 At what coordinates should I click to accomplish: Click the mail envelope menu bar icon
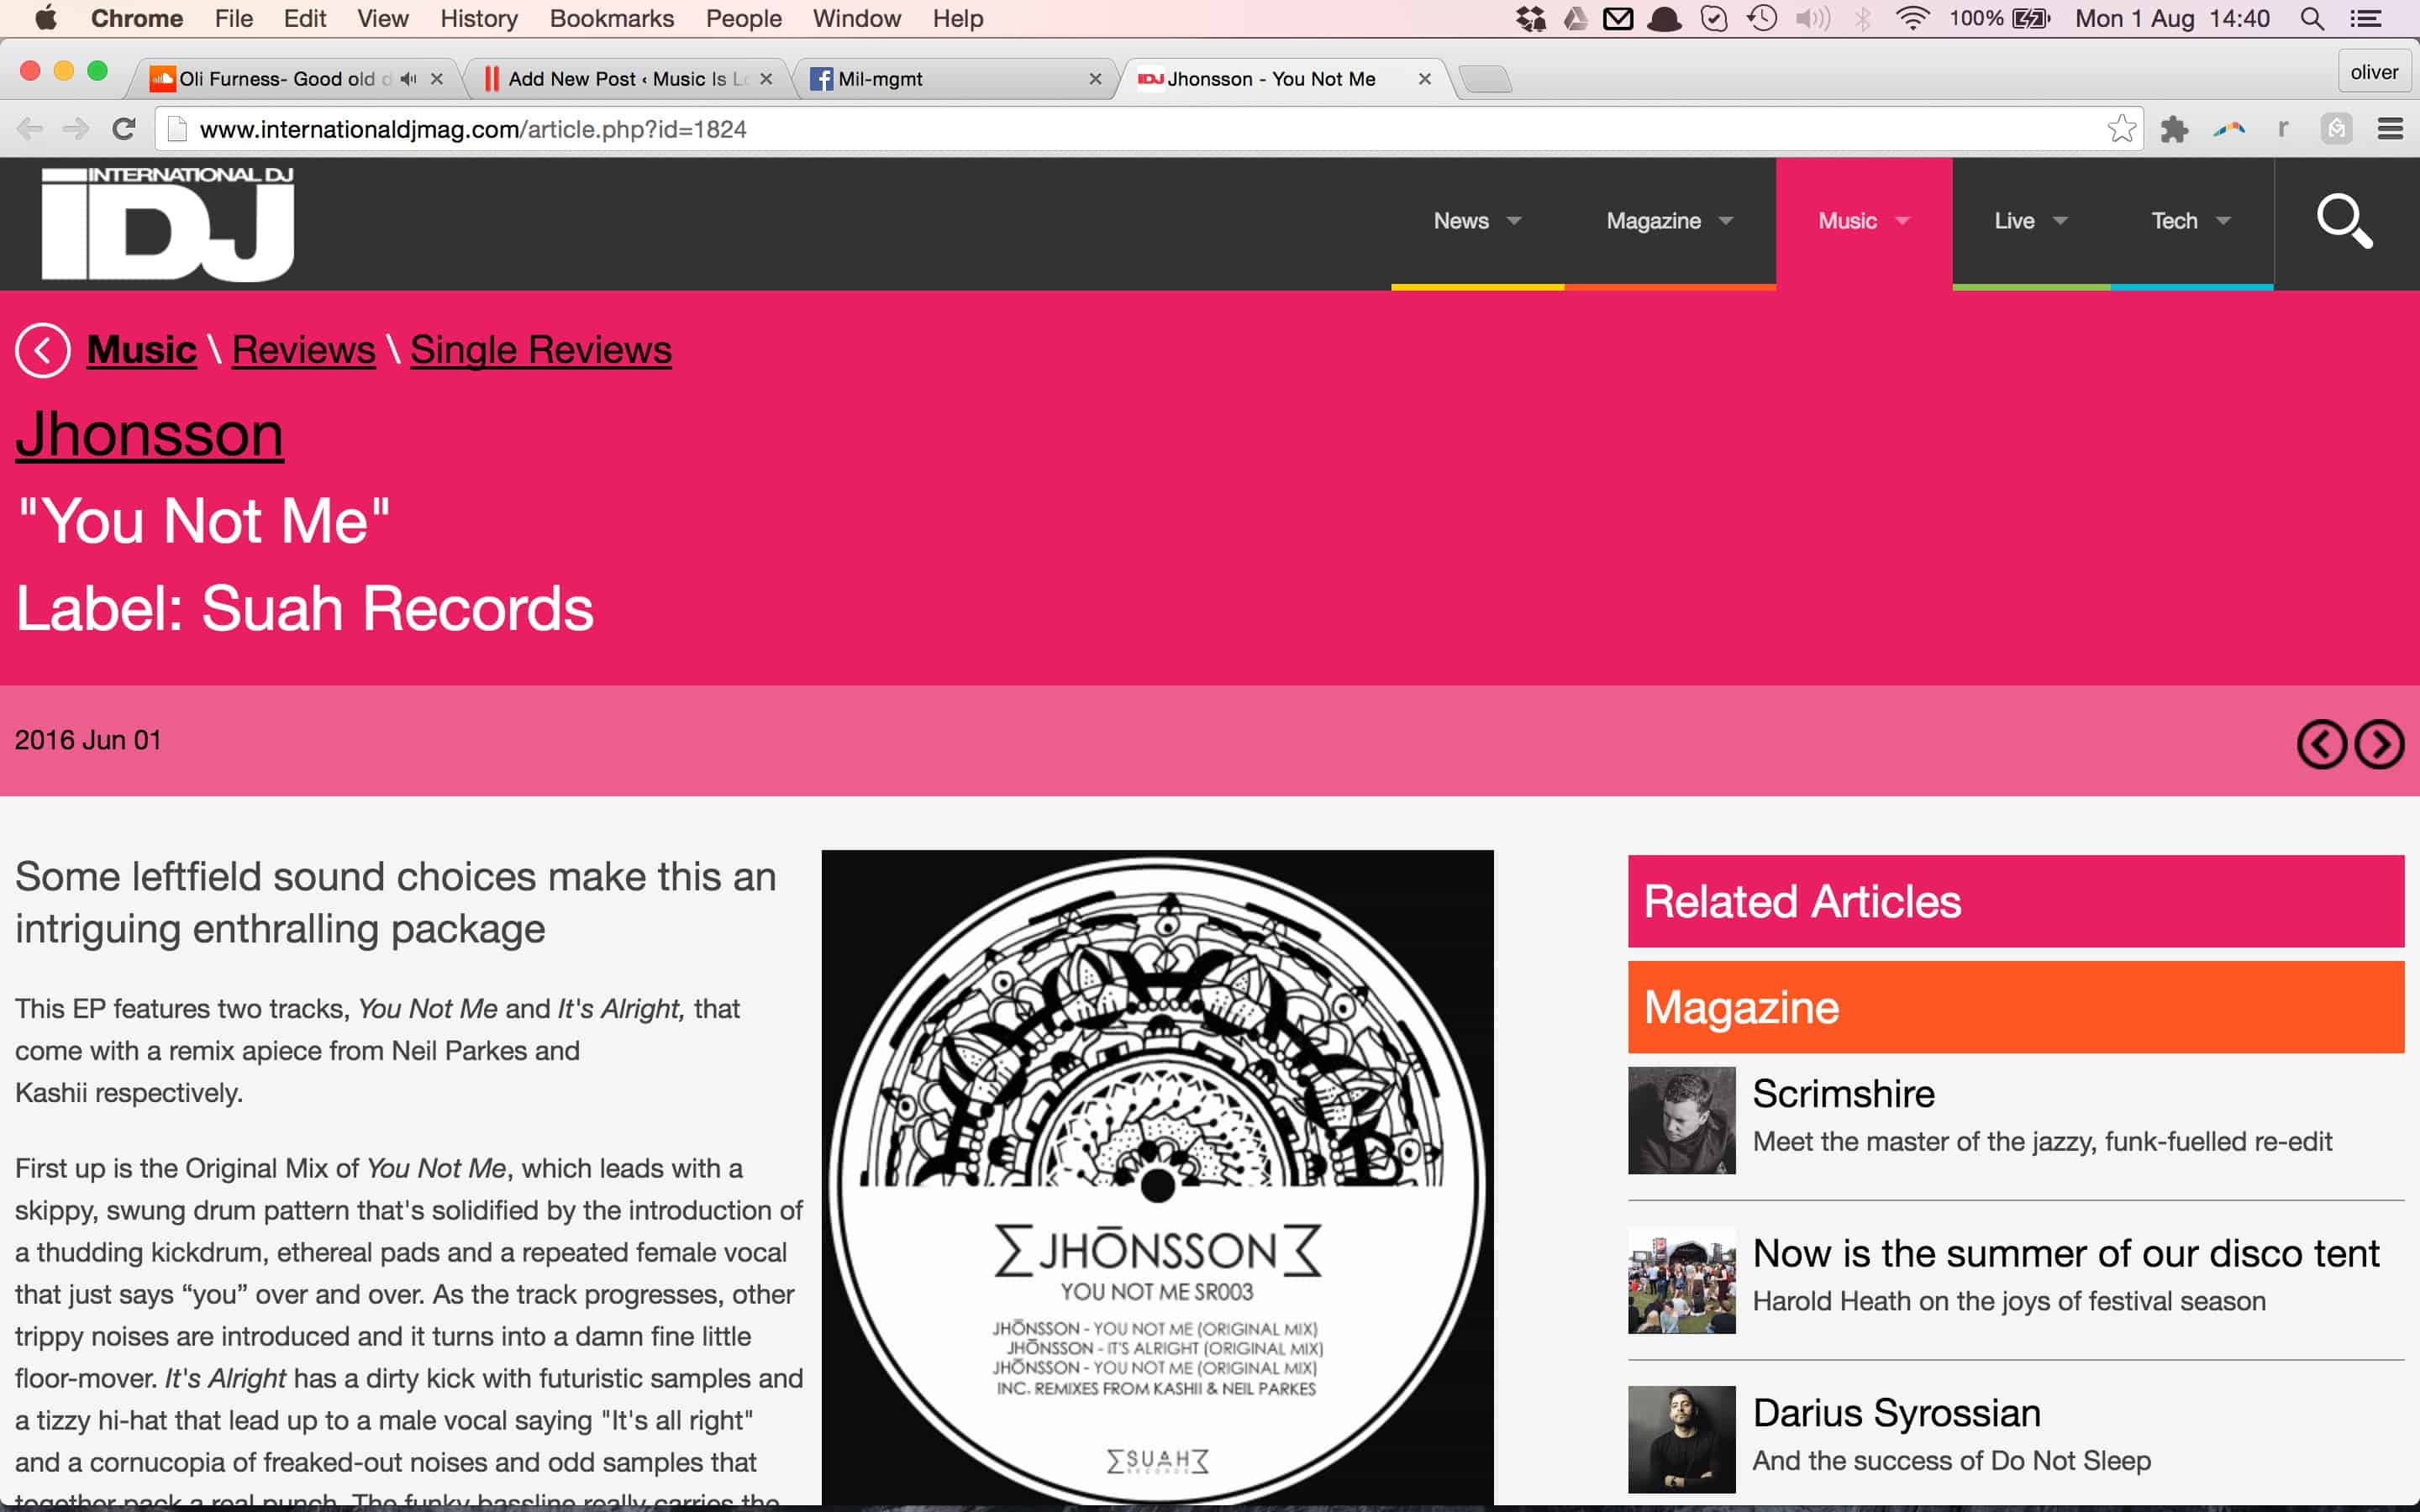1618,18
